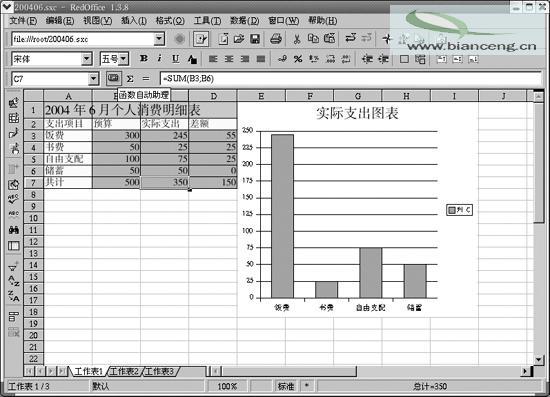Screen dimensions: 550x397
Task: Click the font color icon
Action: [192, 59]
